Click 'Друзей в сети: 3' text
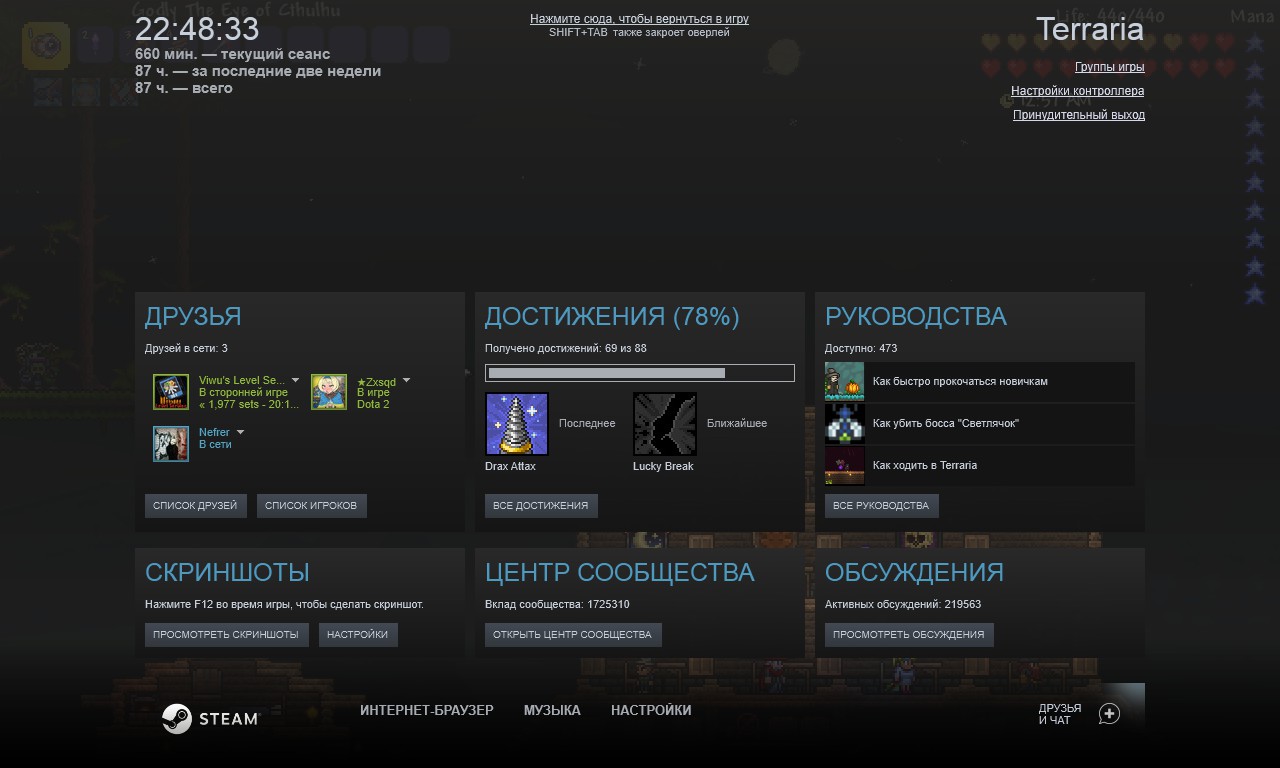This screenshot has width=1280, height=768. (x=186, y=348)
